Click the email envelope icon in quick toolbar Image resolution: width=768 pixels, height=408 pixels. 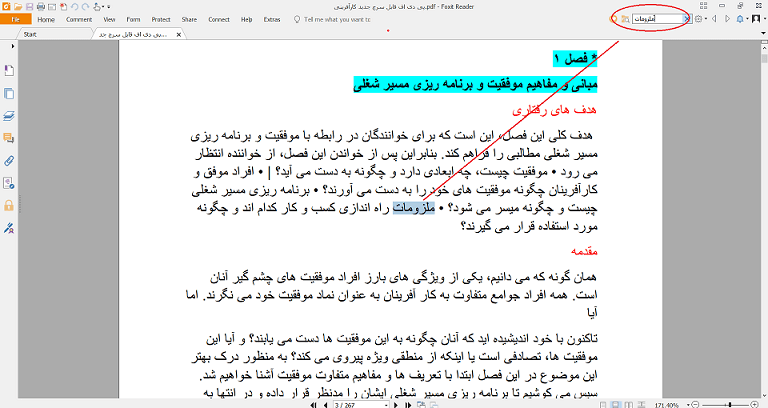point(52,7)
